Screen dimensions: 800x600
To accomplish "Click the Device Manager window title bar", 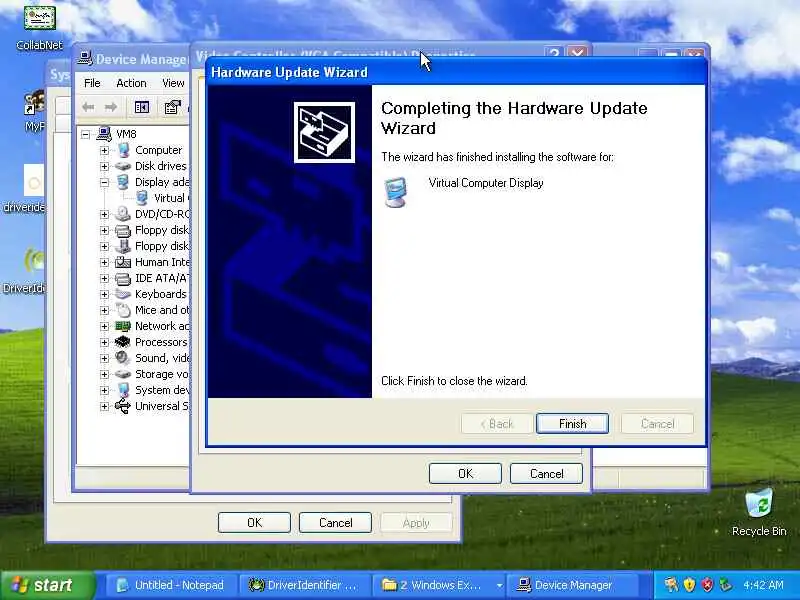I will click(x=133, y=59).
